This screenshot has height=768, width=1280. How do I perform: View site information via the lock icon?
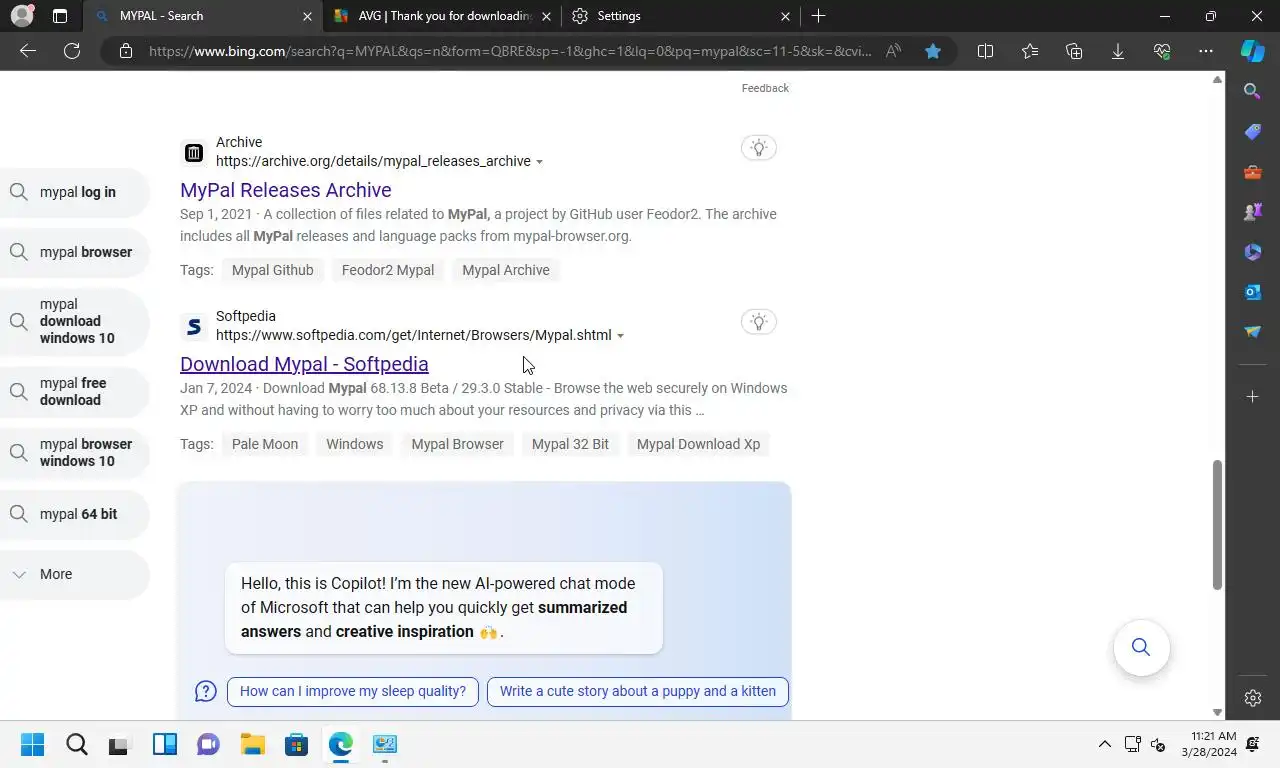(x=125, y=51)
